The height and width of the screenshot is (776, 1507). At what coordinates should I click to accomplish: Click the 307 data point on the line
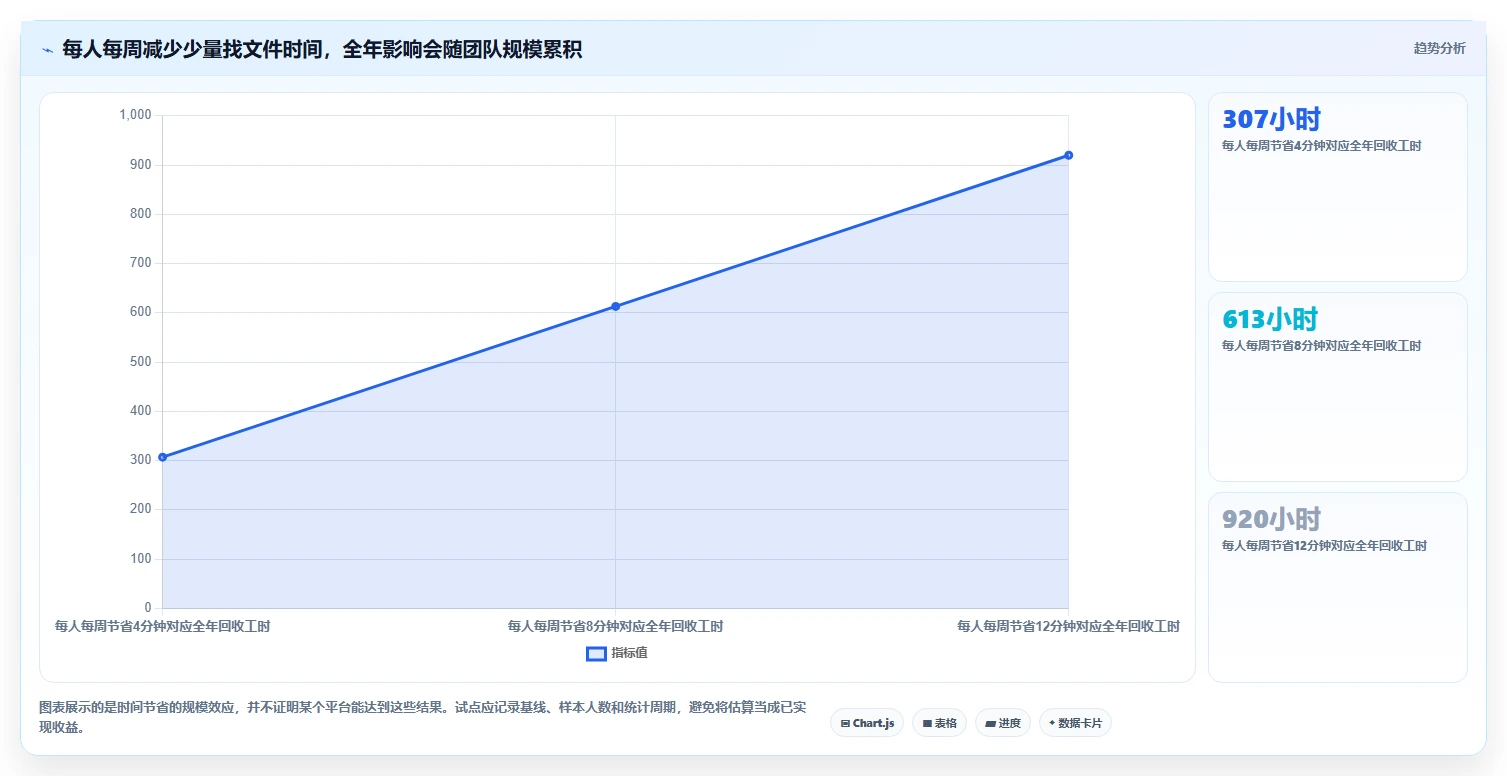[x=163, y=457]
